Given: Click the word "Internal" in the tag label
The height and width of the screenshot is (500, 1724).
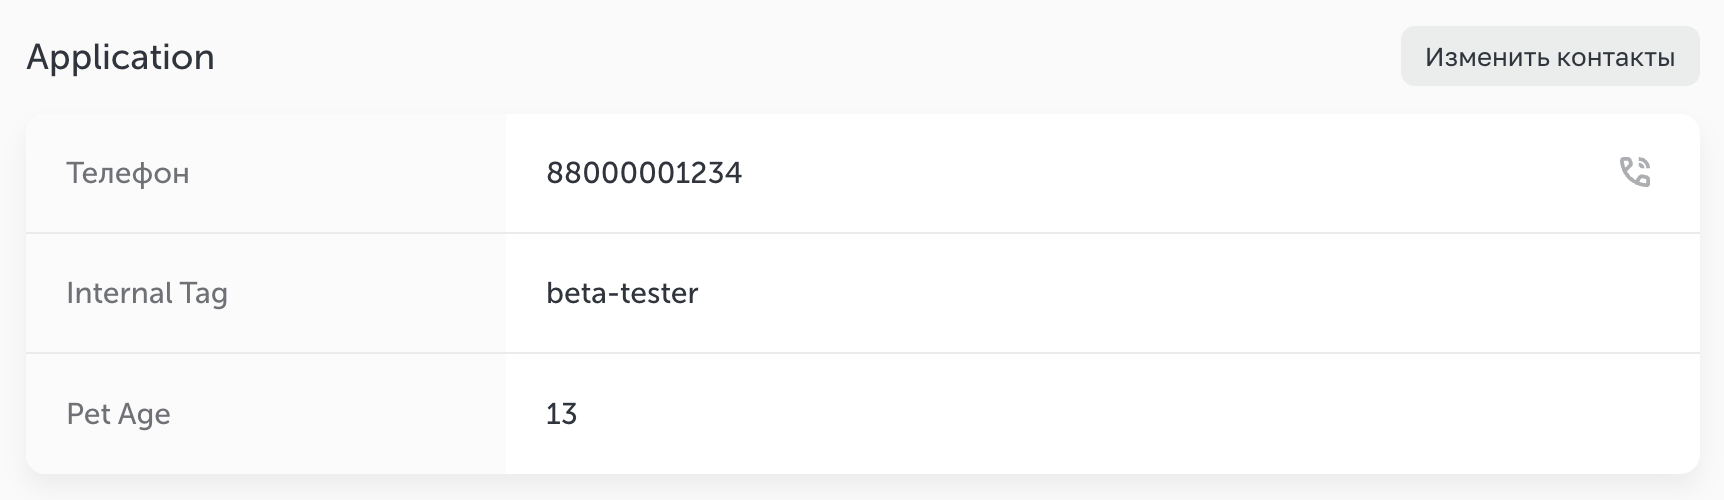Looking at the screenshot, I should click(119, 293).
